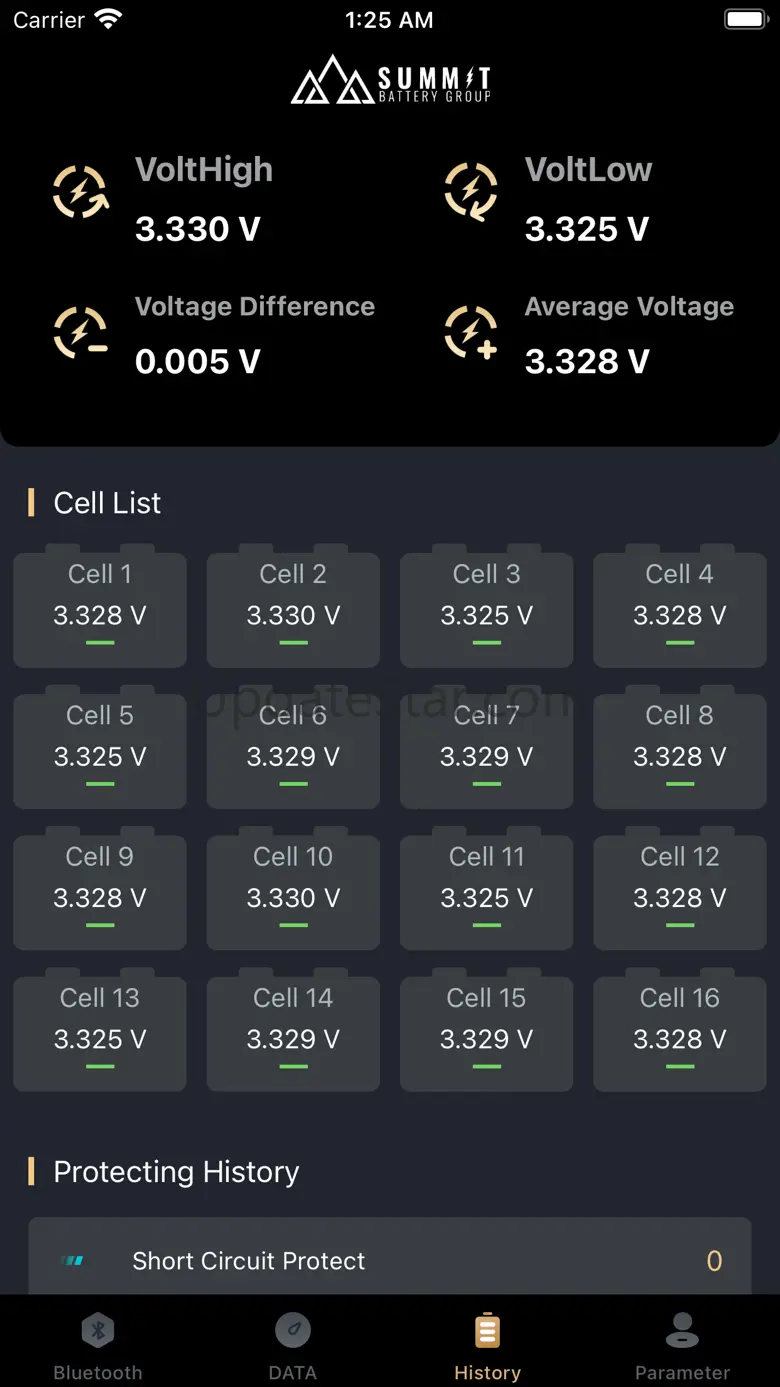This screenshot has height=1387, width=780.
Task: Switch to the DATA tab
Action: point(292,1345)
